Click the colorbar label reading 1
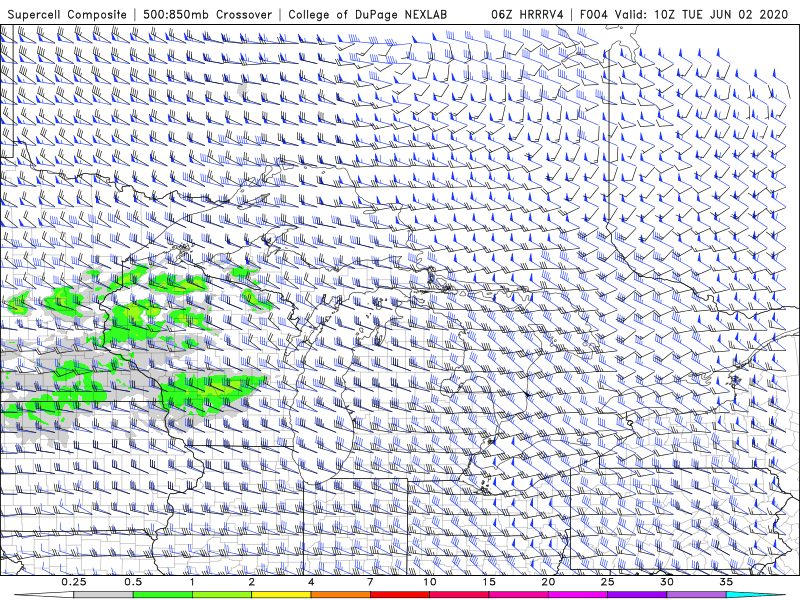 point(192,582)
